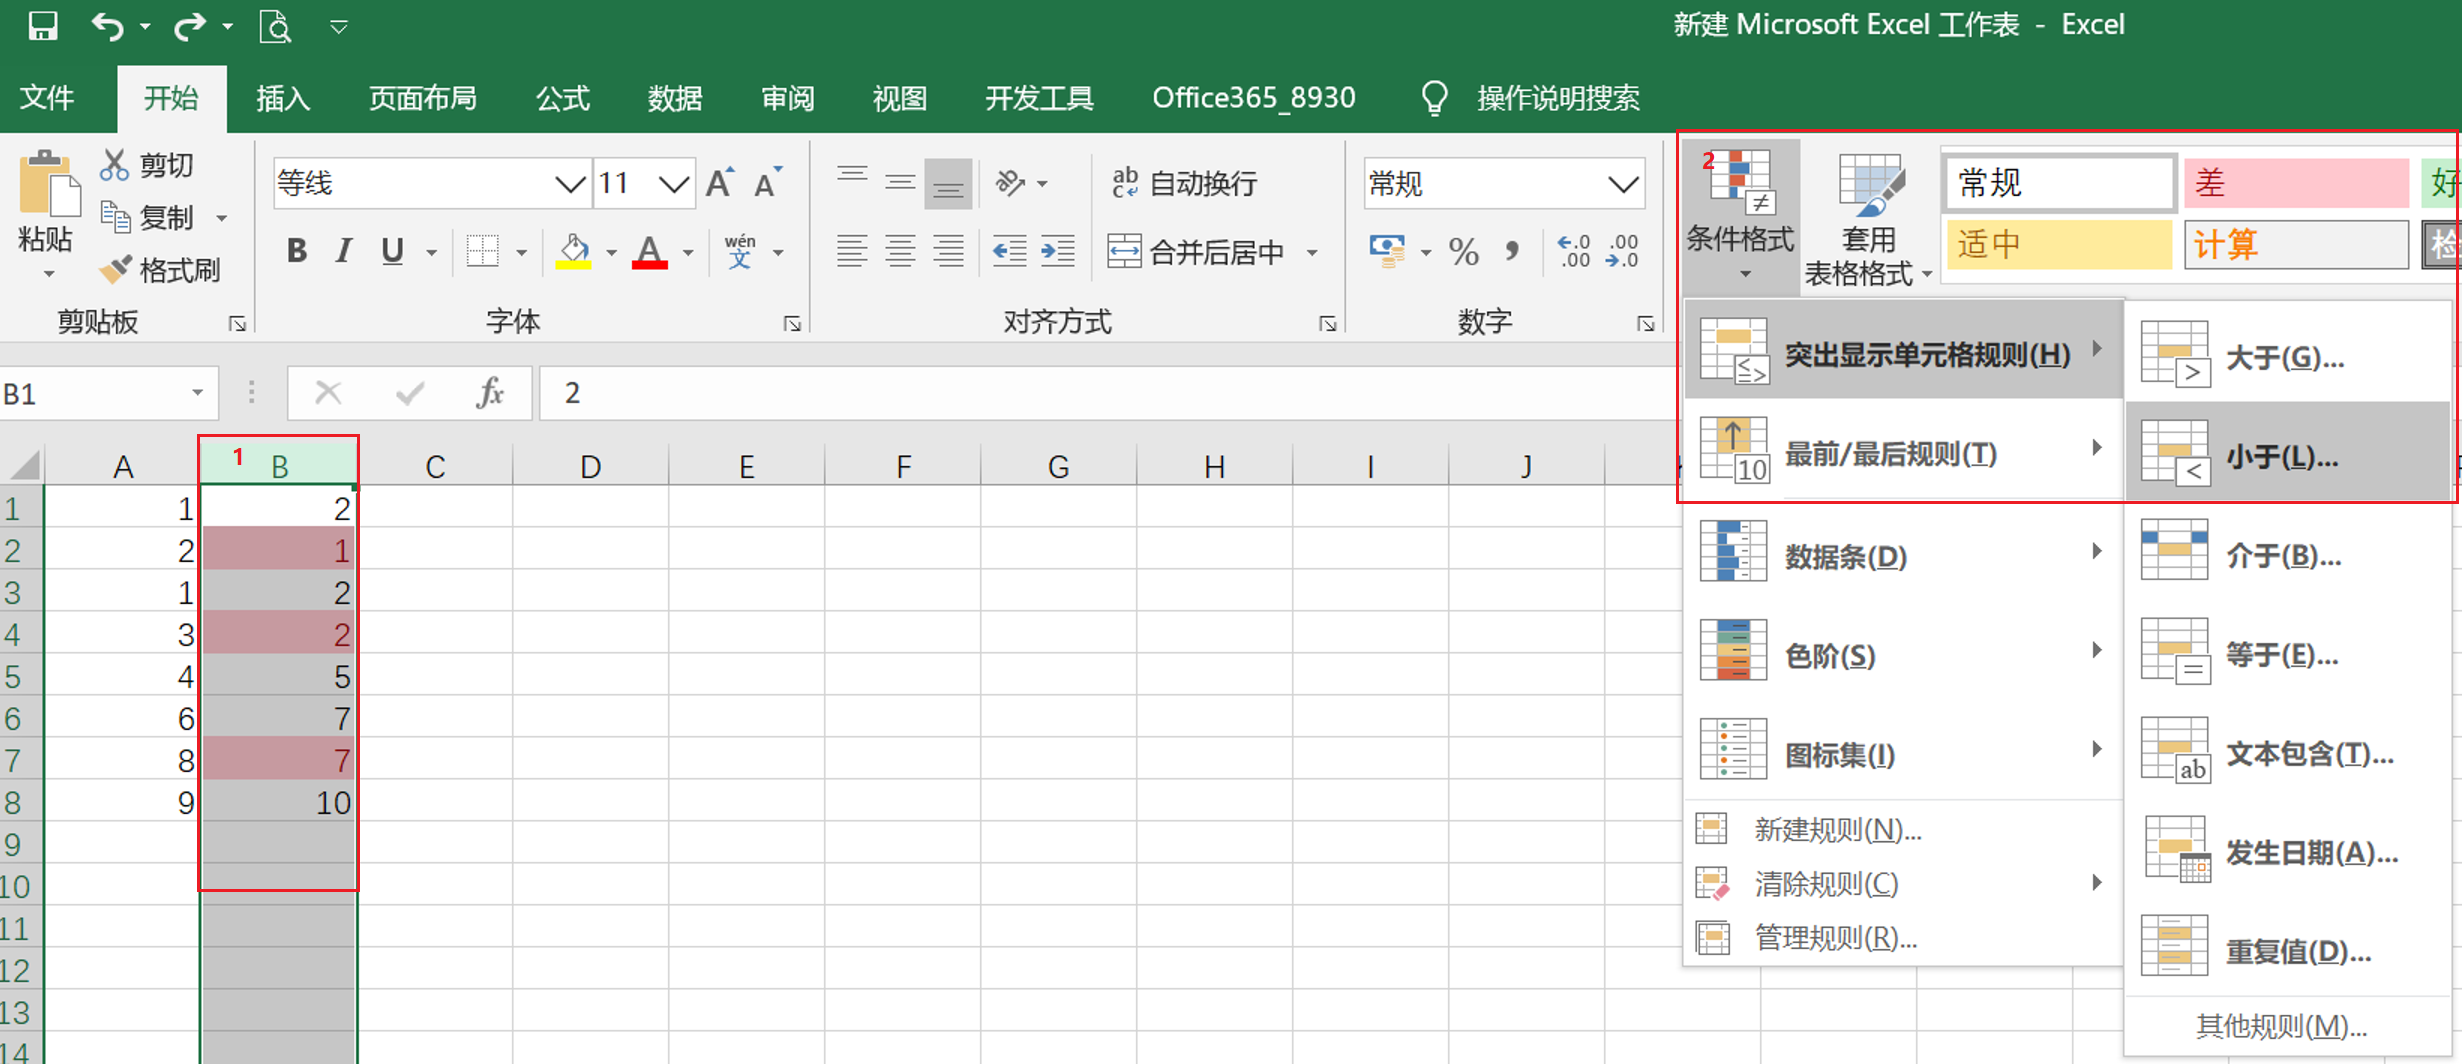Open the 数据 ribbon tab
Viewport: 2462px width, 1064px height.
click(x=675, y=98)
